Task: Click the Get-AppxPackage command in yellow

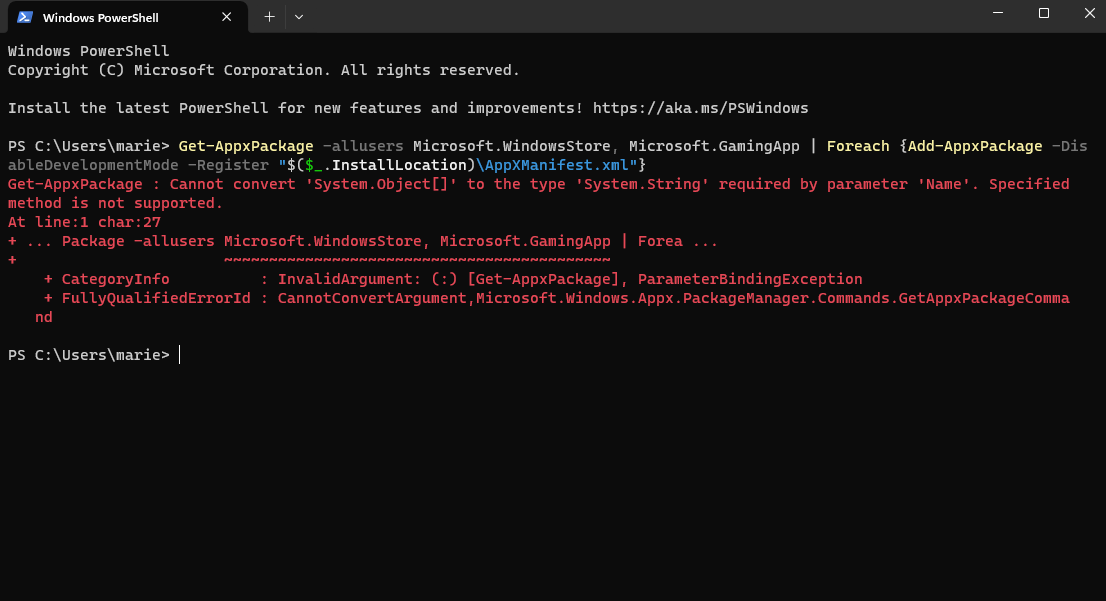Action: point(245,146)
